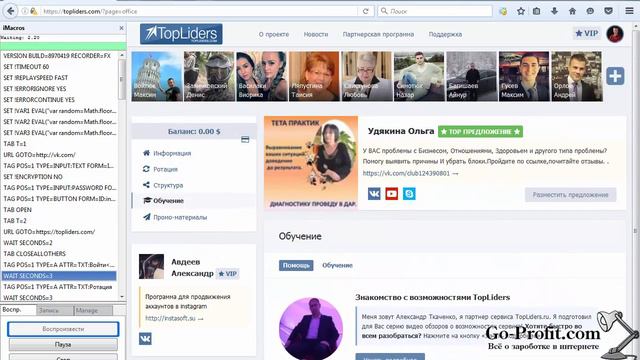Click the TopLiders logo
Image resolution: width=640 pixels, height=360 pixels.
pos(181,34)
